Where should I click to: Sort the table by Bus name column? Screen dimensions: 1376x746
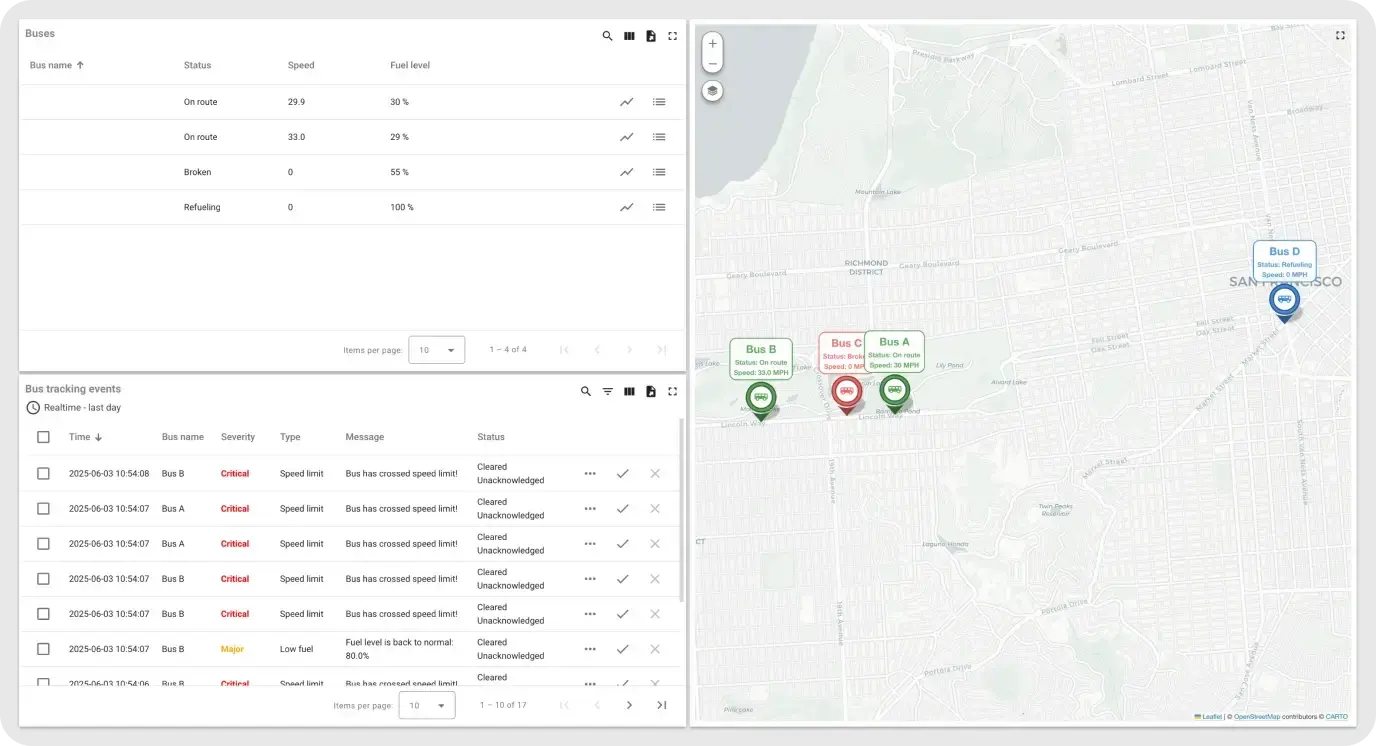pyautogui.click(x=51, y=65)
